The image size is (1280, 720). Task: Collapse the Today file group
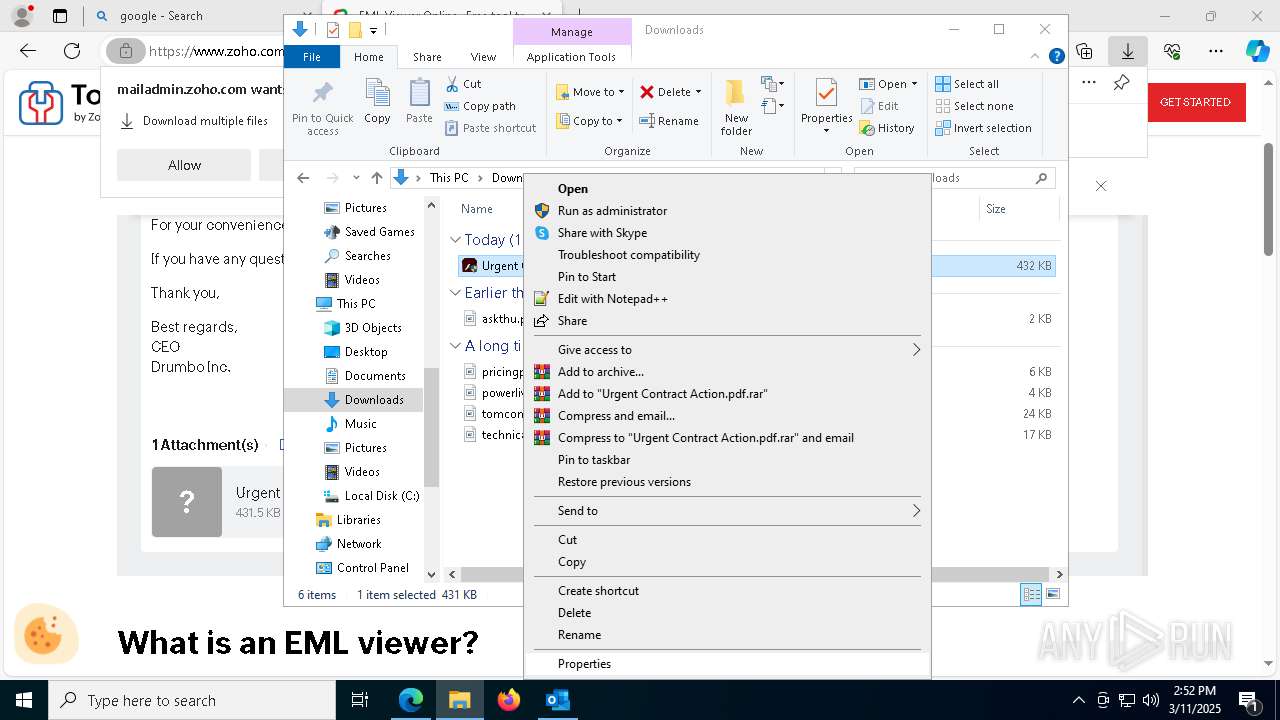(x=455, y=240)
